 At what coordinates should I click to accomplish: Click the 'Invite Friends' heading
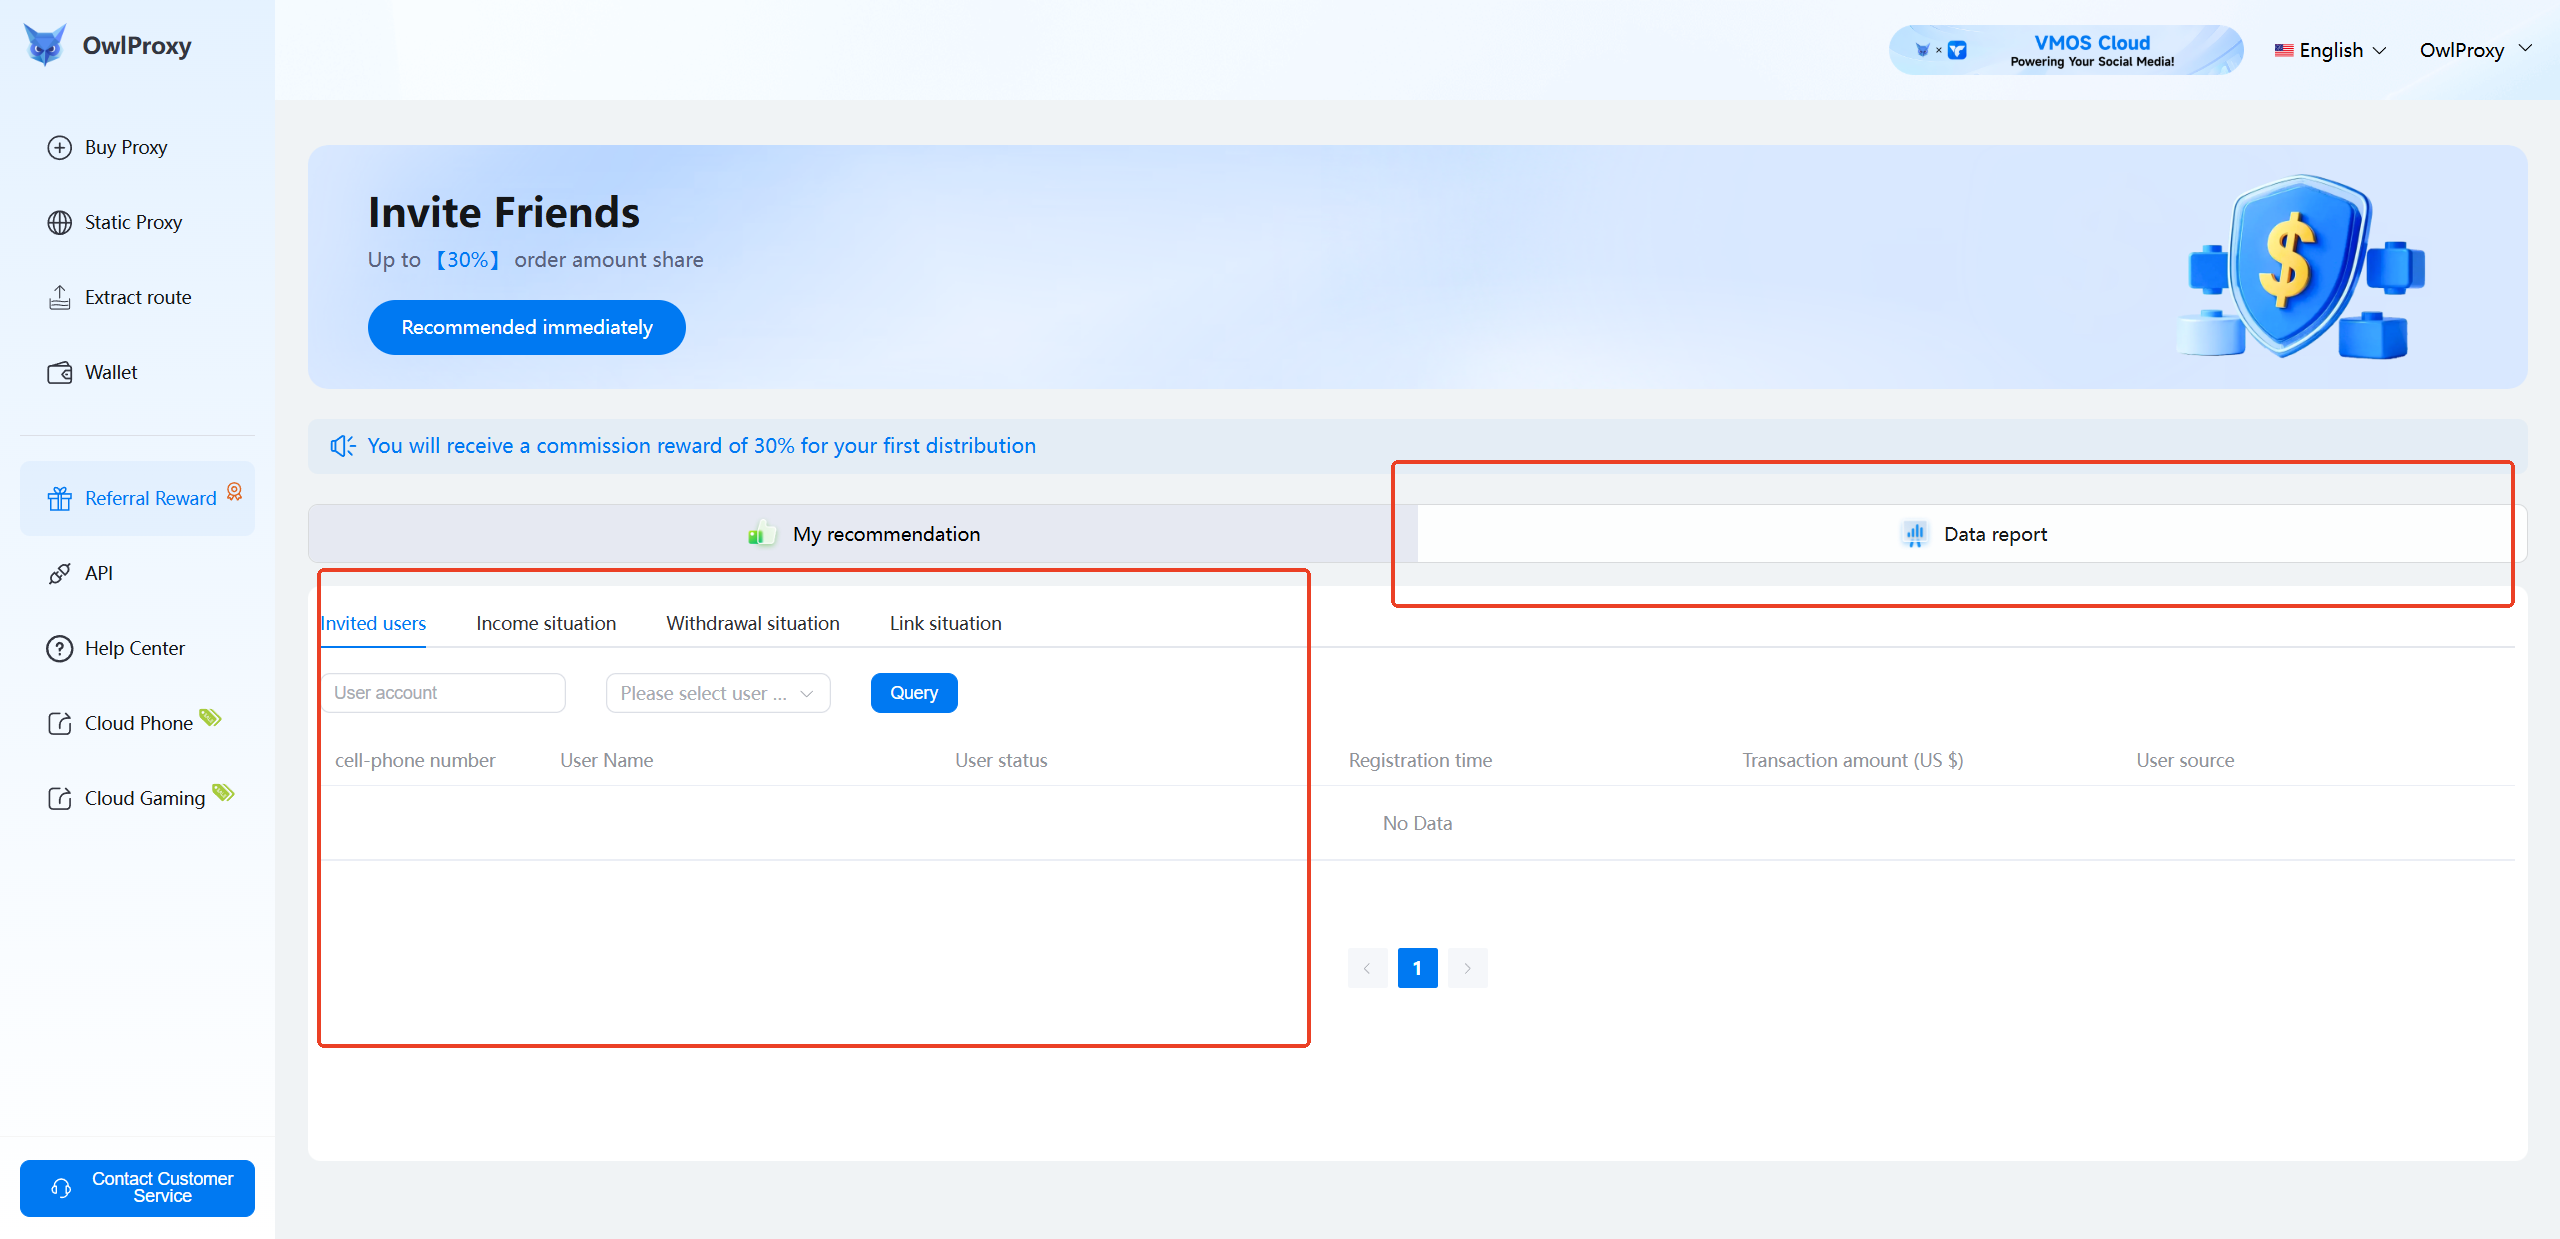(504, 212)
